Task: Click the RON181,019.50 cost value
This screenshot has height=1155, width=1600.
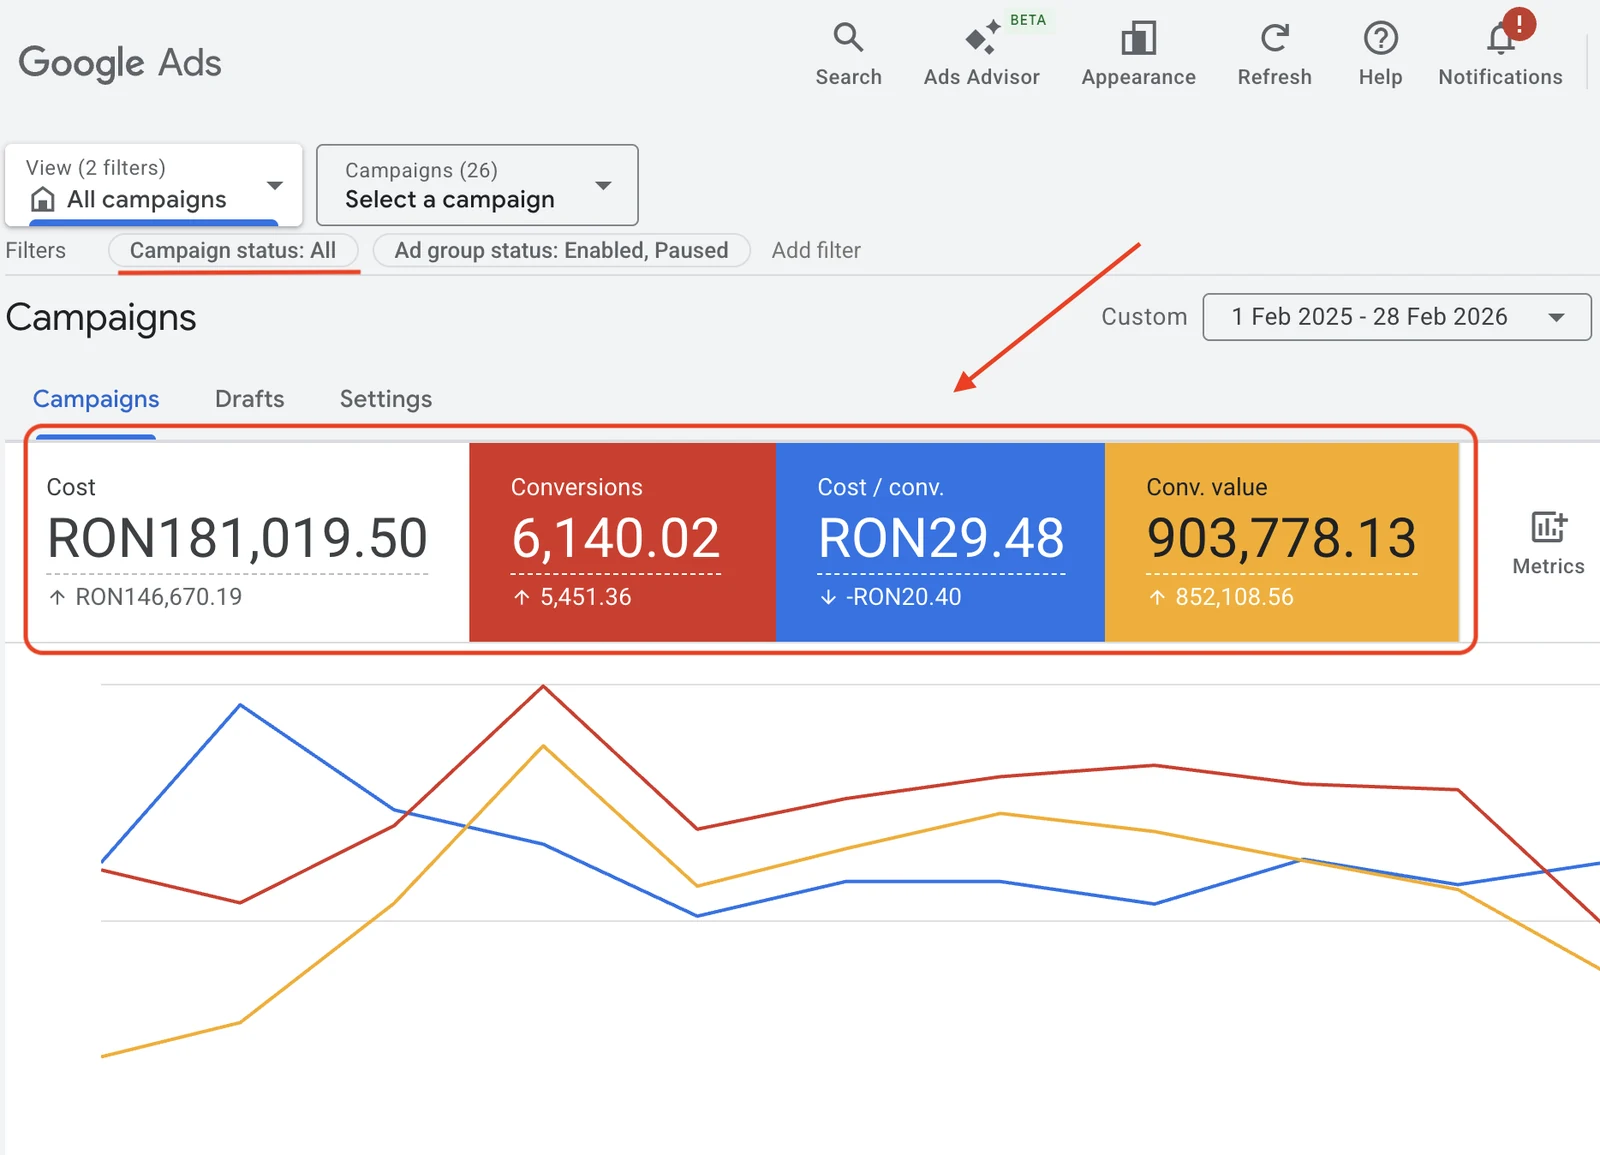Action: pos(237,538)
